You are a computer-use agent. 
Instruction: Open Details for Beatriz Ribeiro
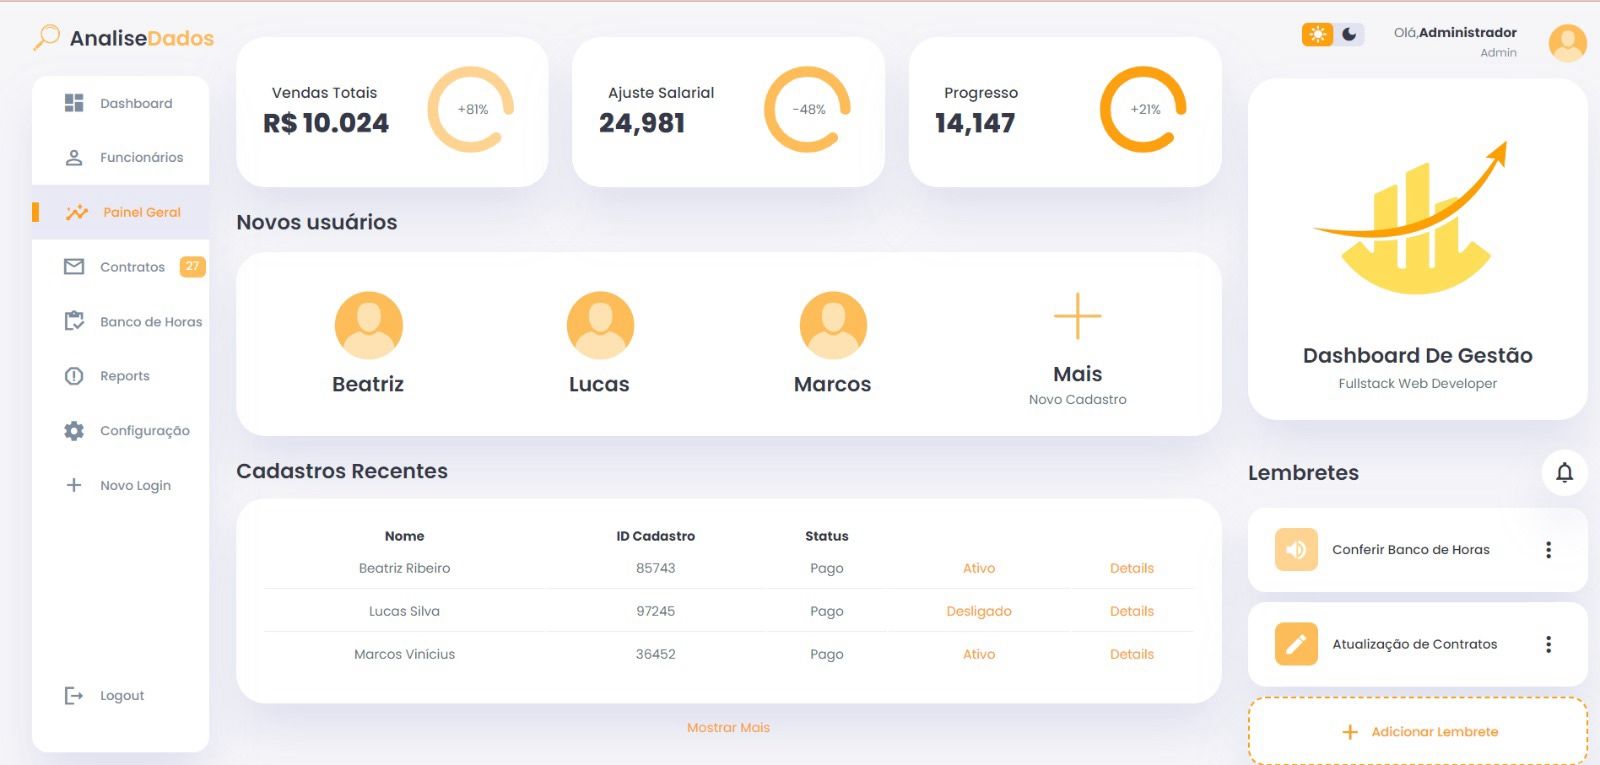click(x=1132, y=568)
